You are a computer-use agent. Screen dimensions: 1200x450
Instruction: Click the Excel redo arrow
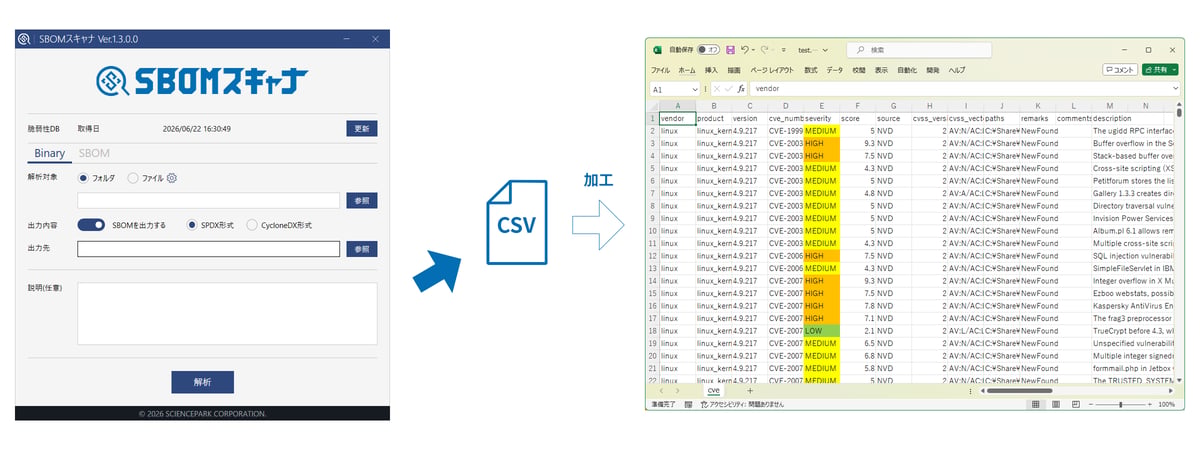pyautogui.click(x=765, y=49)
